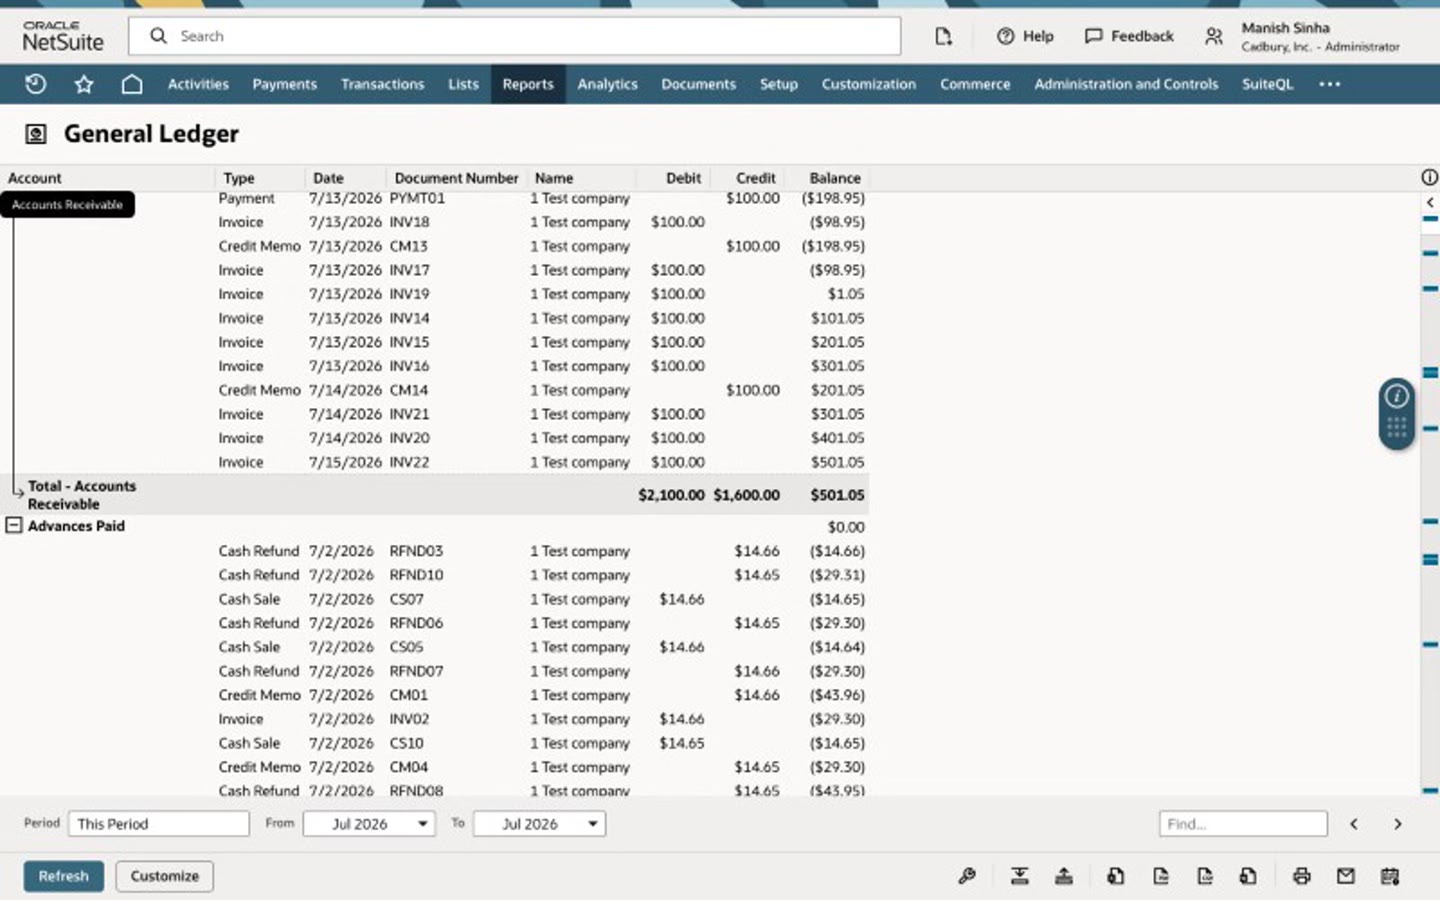Click the Customize button
This screenshot has height=900, width=1440.
[164, 876]
